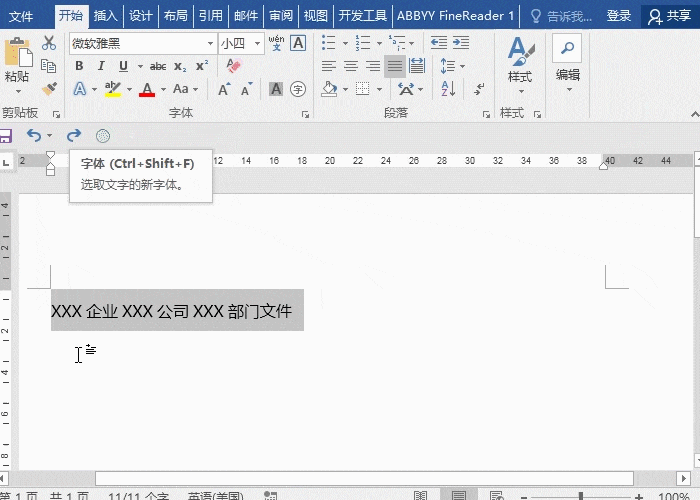The width and height of the screenshot is (700, 500).
Task: Click the enclosed character icon
Action: pyautogui.click(x=298, y=89)
